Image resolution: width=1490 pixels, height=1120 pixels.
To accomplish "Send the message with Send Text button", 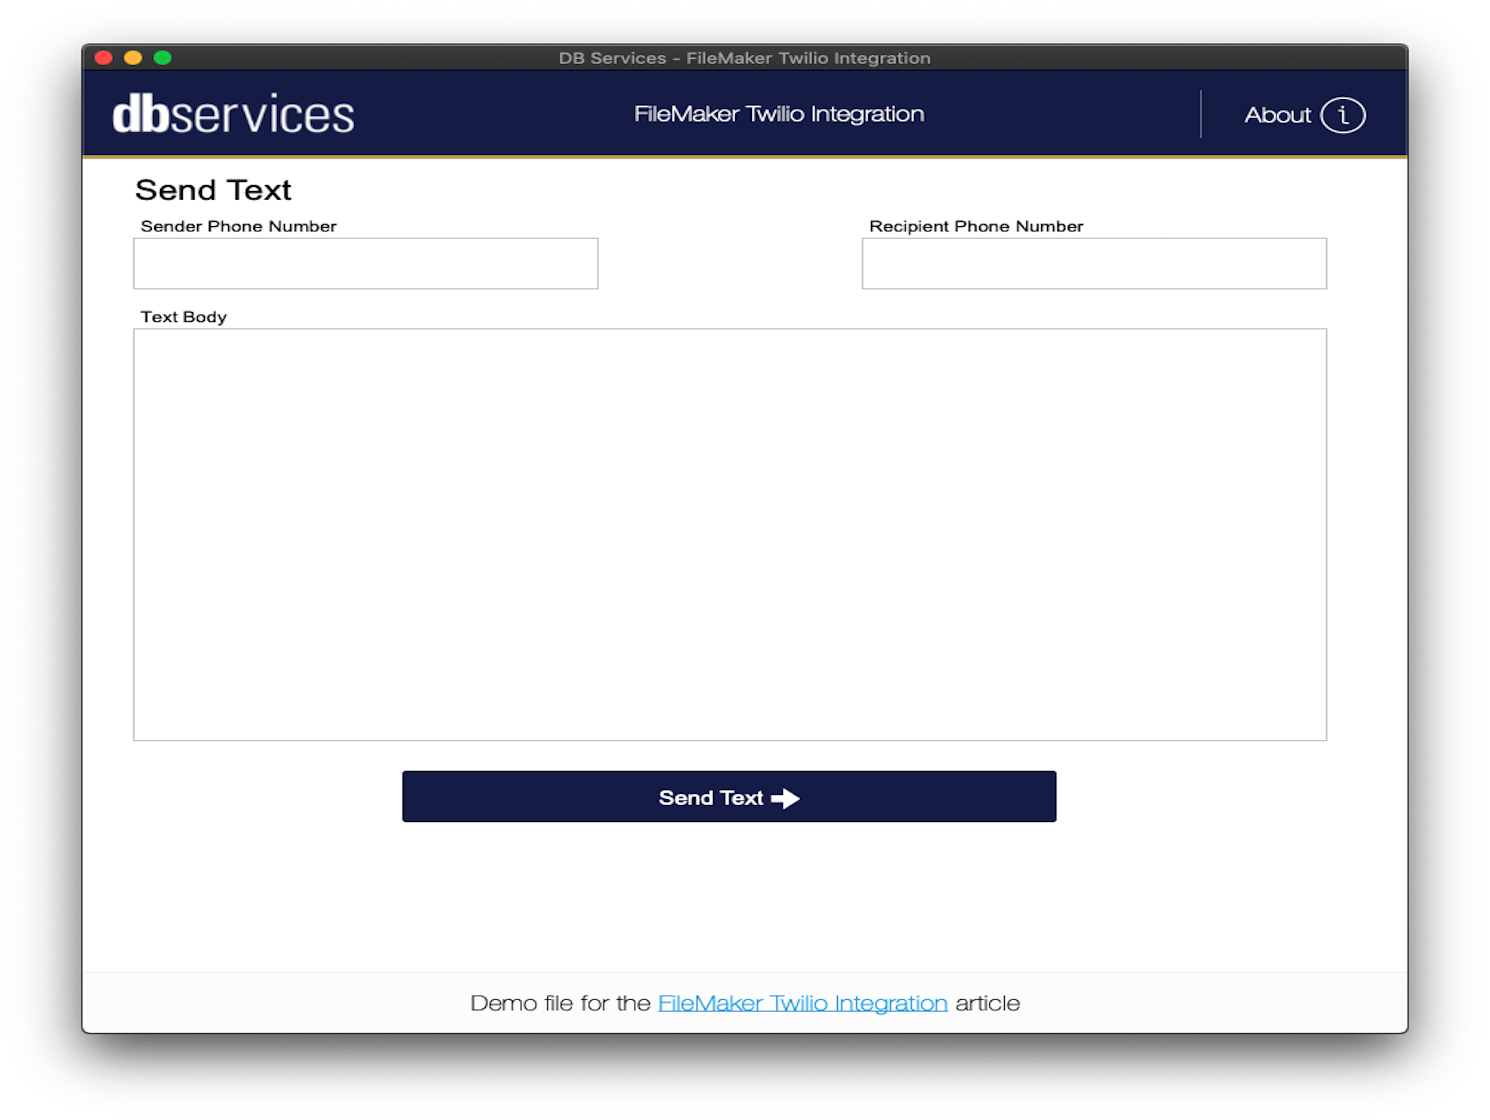I will pos(729,797).
